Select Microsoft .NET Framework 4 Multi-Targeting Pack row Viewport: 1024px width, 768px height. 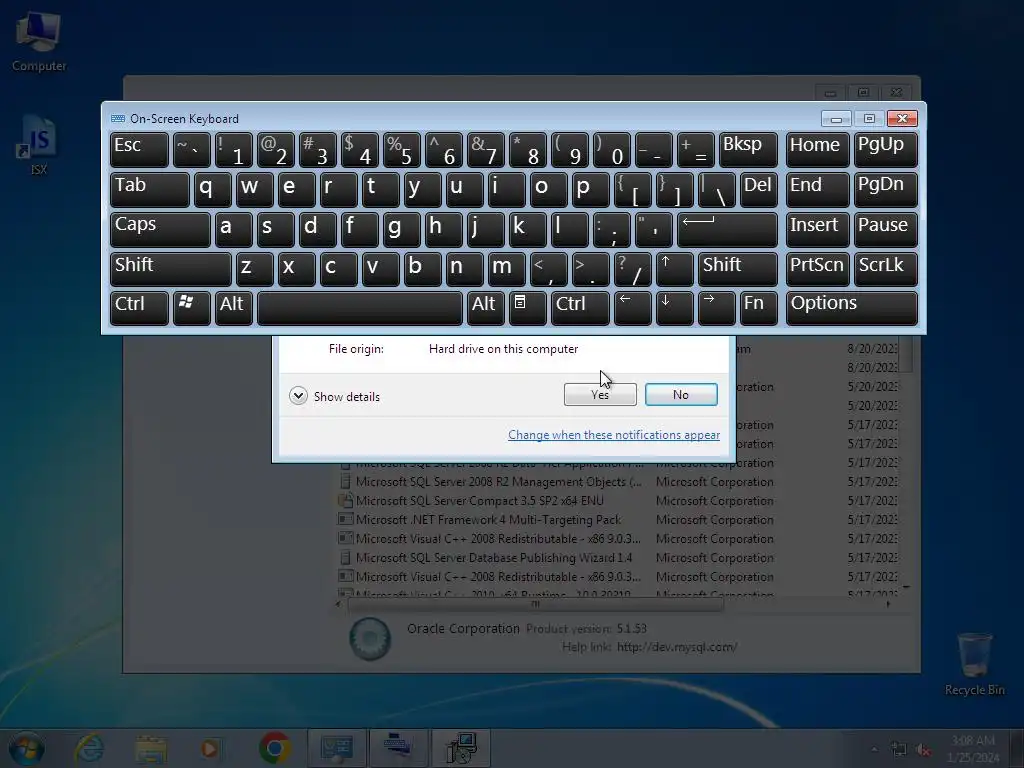click(x=617, y=520)
